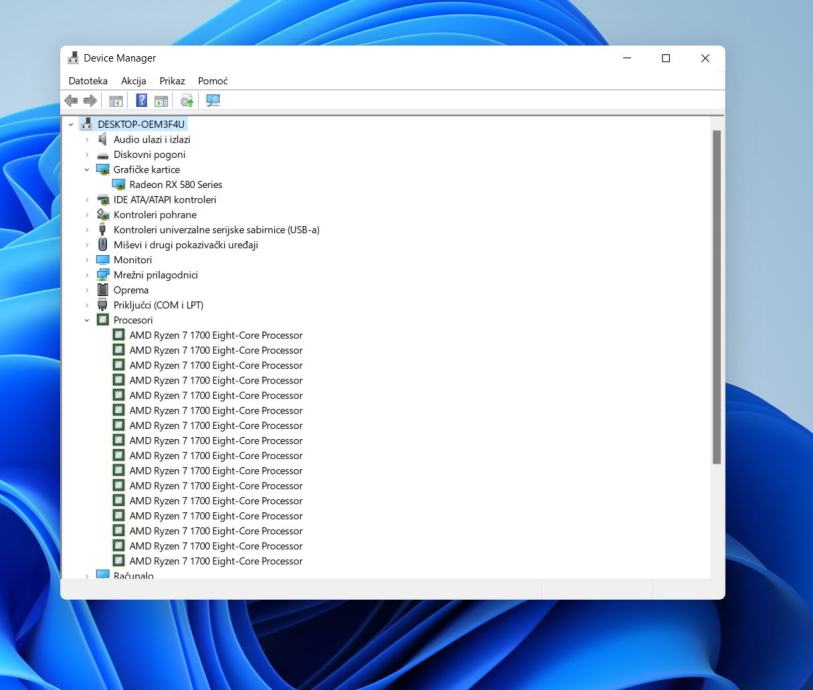813x690 pixels.
Task: Open Help via blue question mark icon
Action: (141, 100)
